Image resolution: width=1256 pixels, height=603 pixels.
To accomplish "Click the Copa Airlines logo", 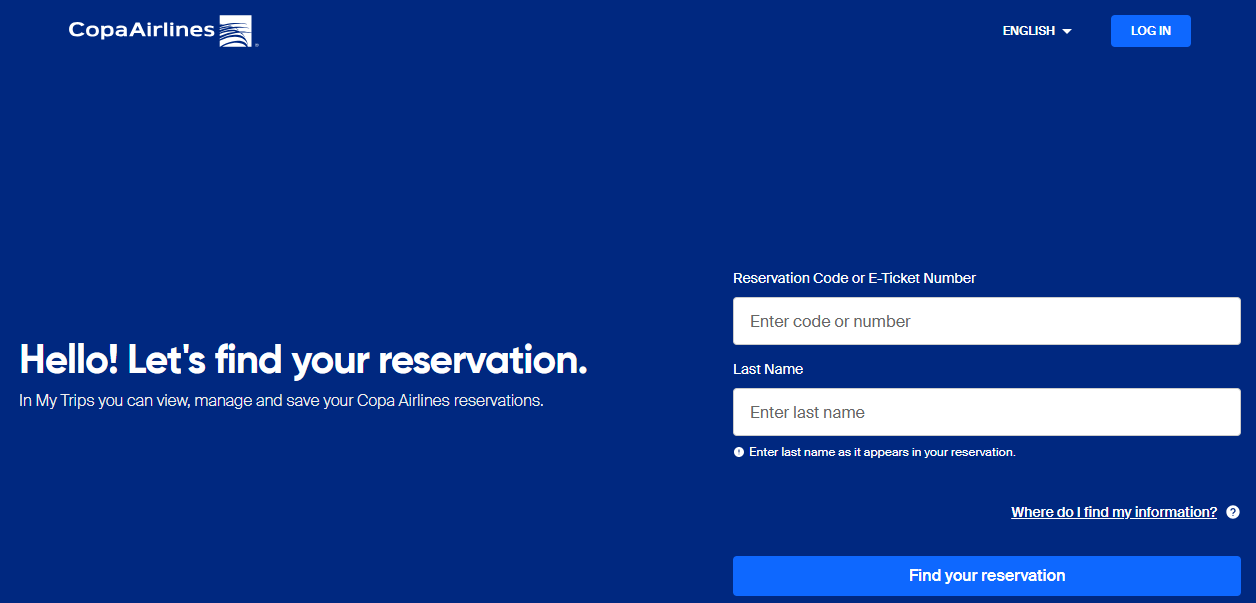I will click(x=164, y=31).
